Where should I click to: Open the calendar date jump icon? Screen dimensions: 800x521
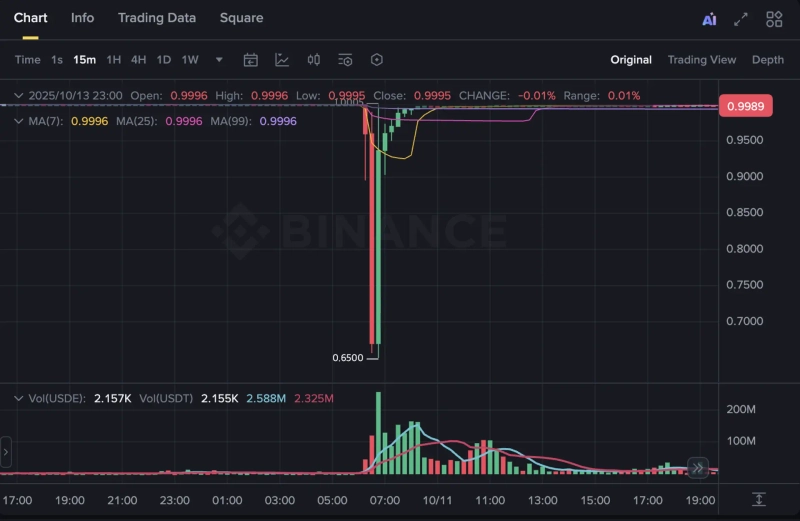pyautogui.click(x=251, y=60)
